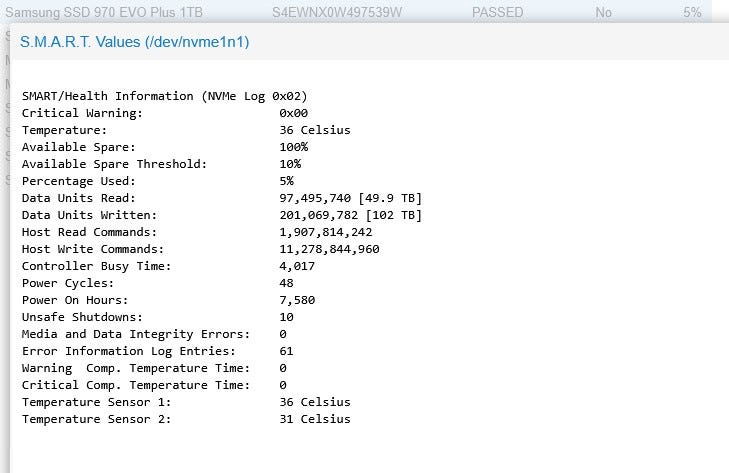The image size is (729, 473).
Task: Click Temperature Sensor 1 value 36 Celsius
Action: click(x=315, y=402)
